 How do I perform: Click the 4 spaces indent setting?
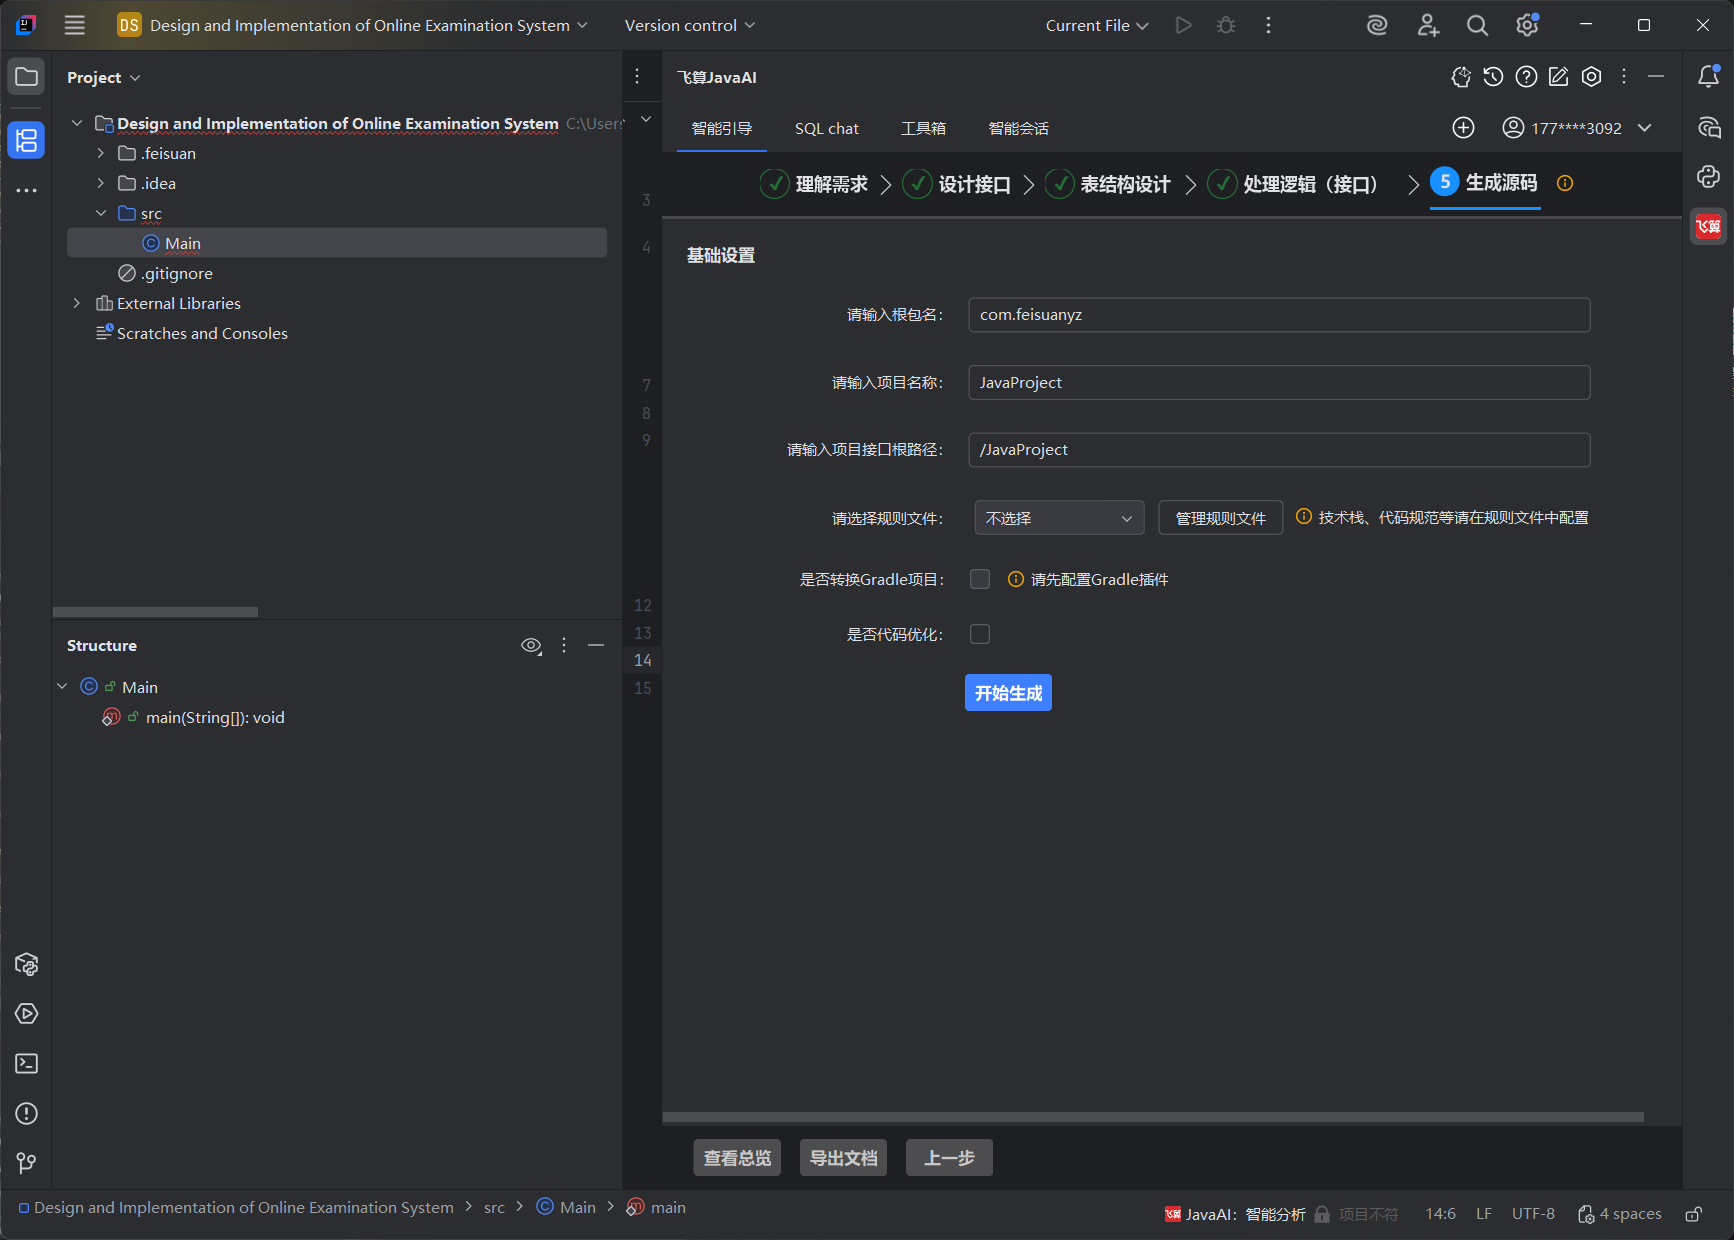1620,1214
